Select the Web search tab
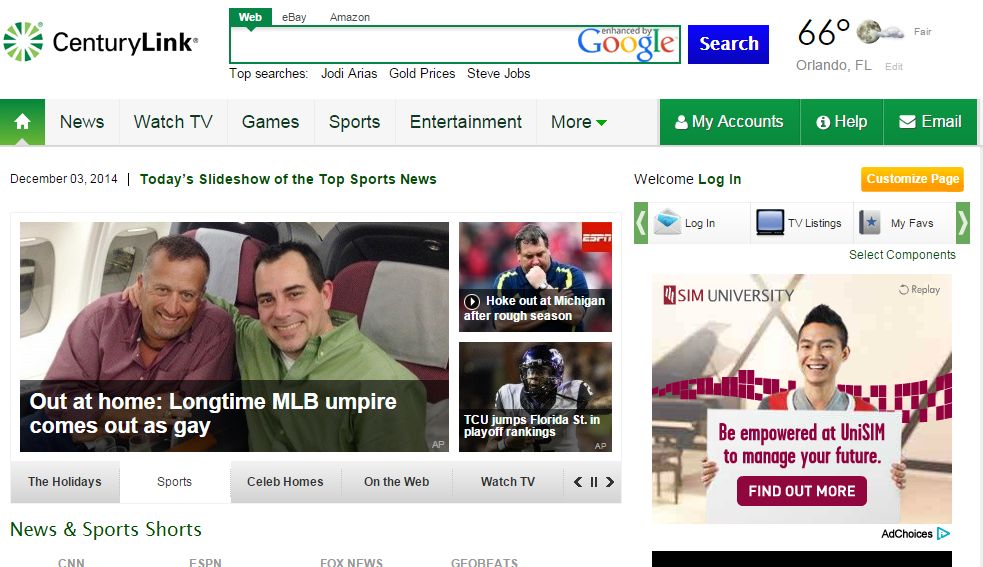The width and height of the screenshot is (983, 567). pos(250,17)
